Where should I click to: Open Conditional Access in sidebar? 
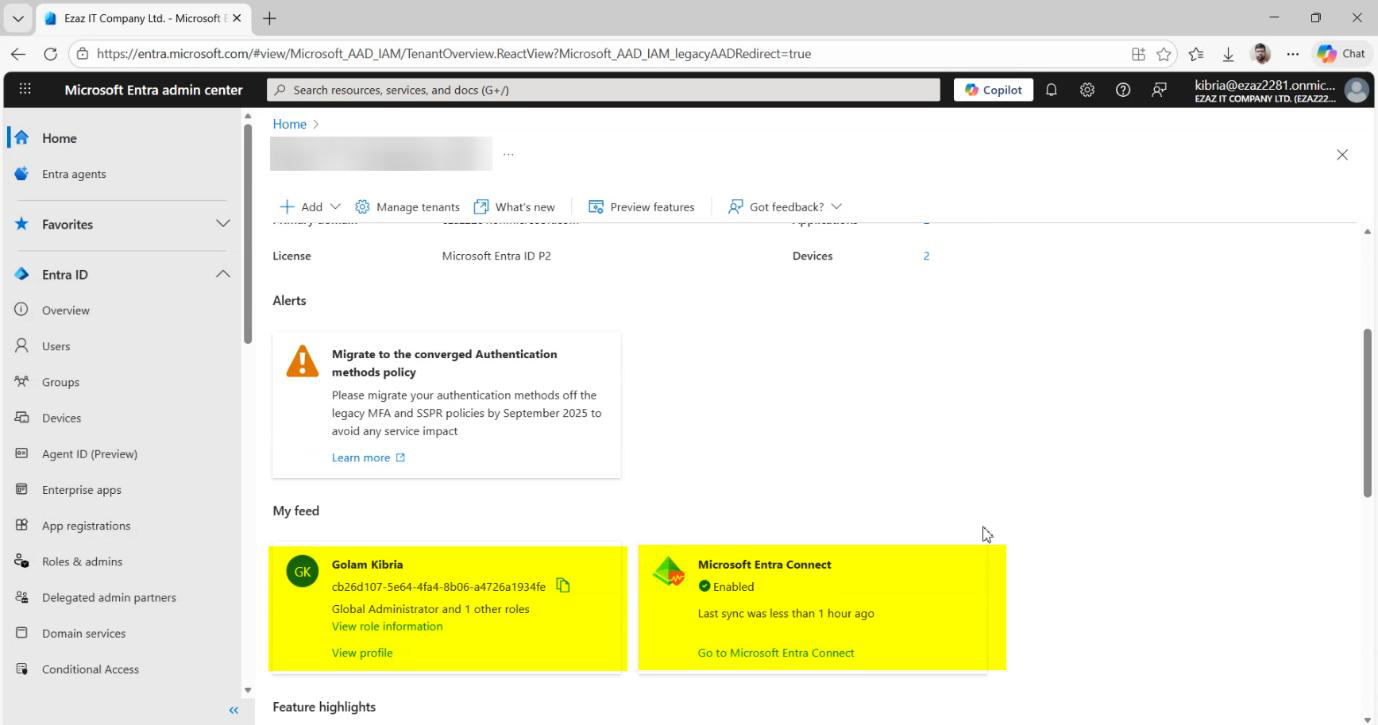[x=90, y=670]
